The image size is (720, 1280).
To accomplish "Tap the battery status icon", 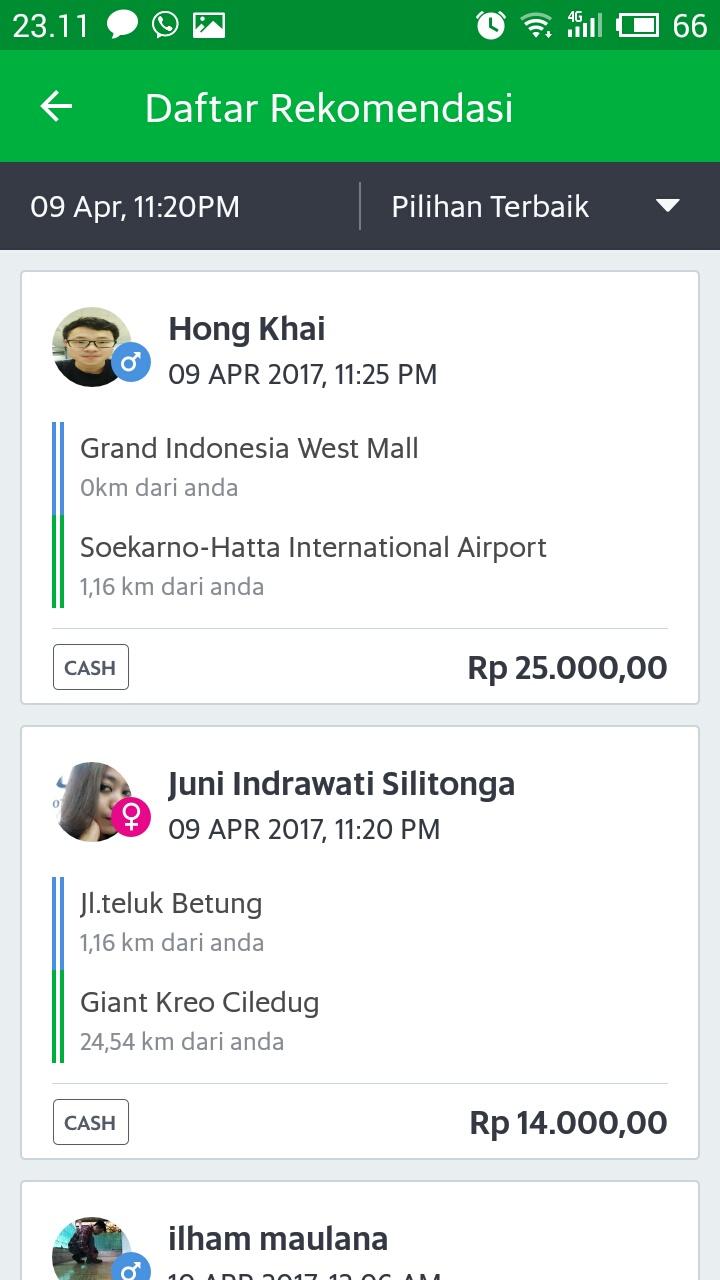I will click(637, 25).
